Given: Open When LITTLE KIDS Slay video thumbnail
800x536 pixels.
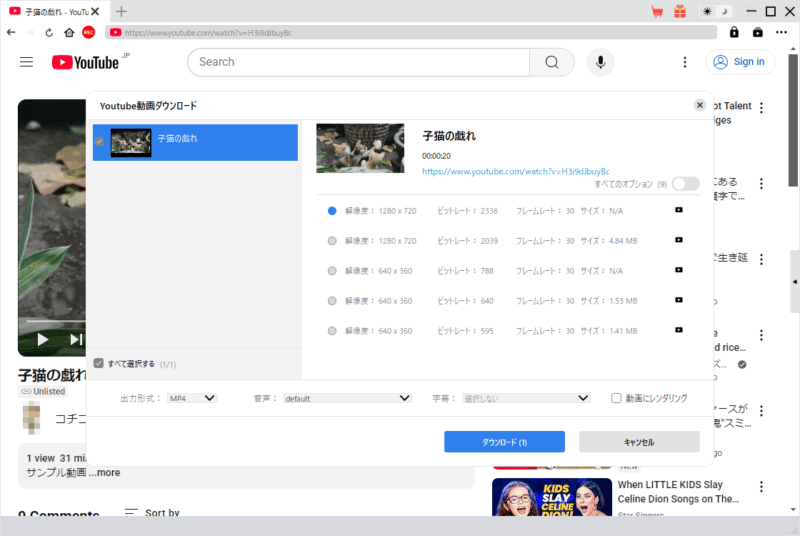Looking at the screenshot, I should (552, 497).
